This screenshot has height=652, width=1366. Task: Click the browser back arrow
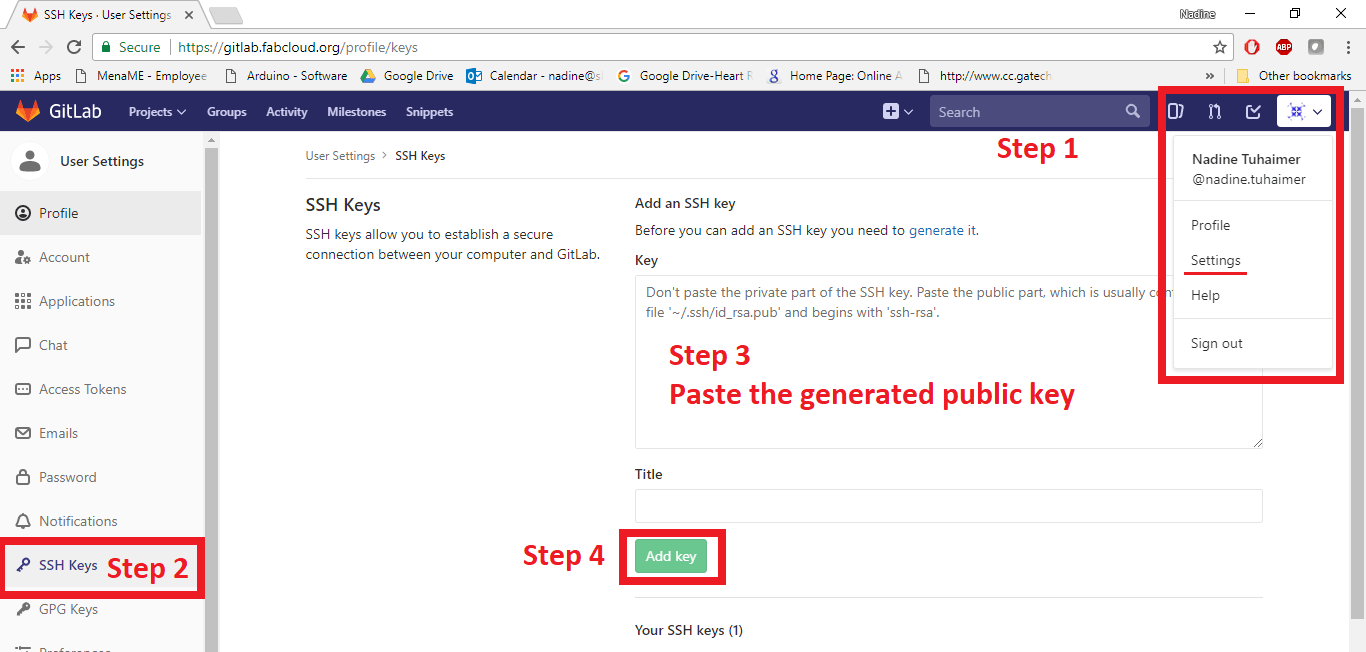17,47
